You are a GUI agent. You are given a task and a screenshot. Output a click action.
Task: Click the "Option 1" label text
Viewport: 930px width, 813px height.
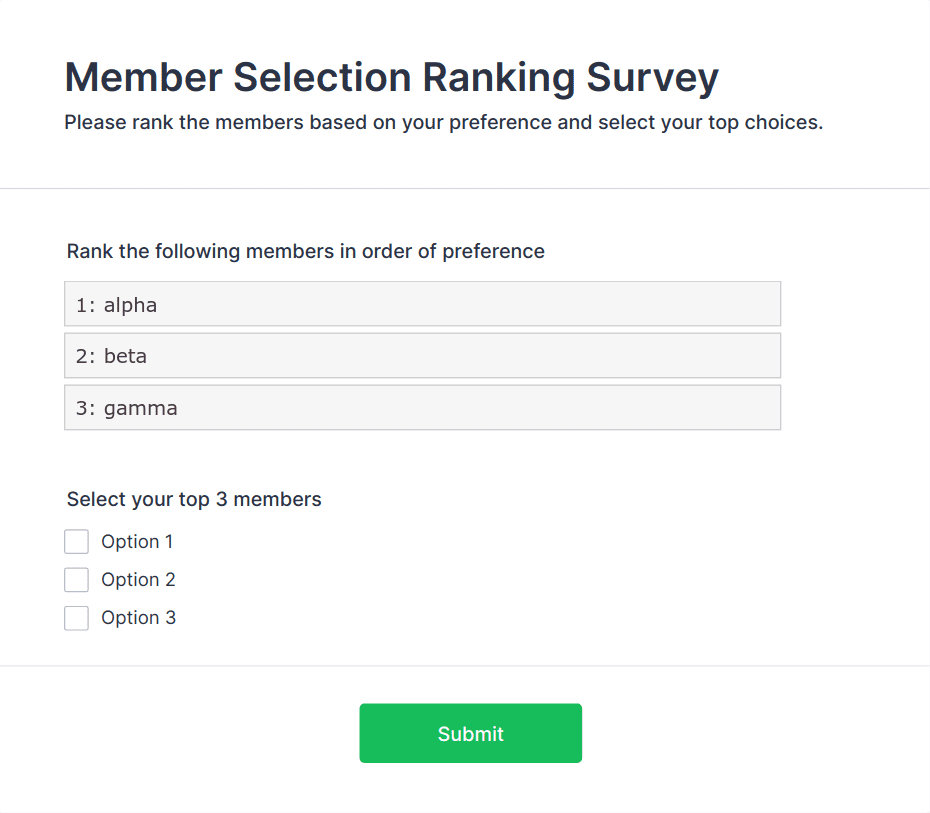pyautogui.click(x=137, y=542)
